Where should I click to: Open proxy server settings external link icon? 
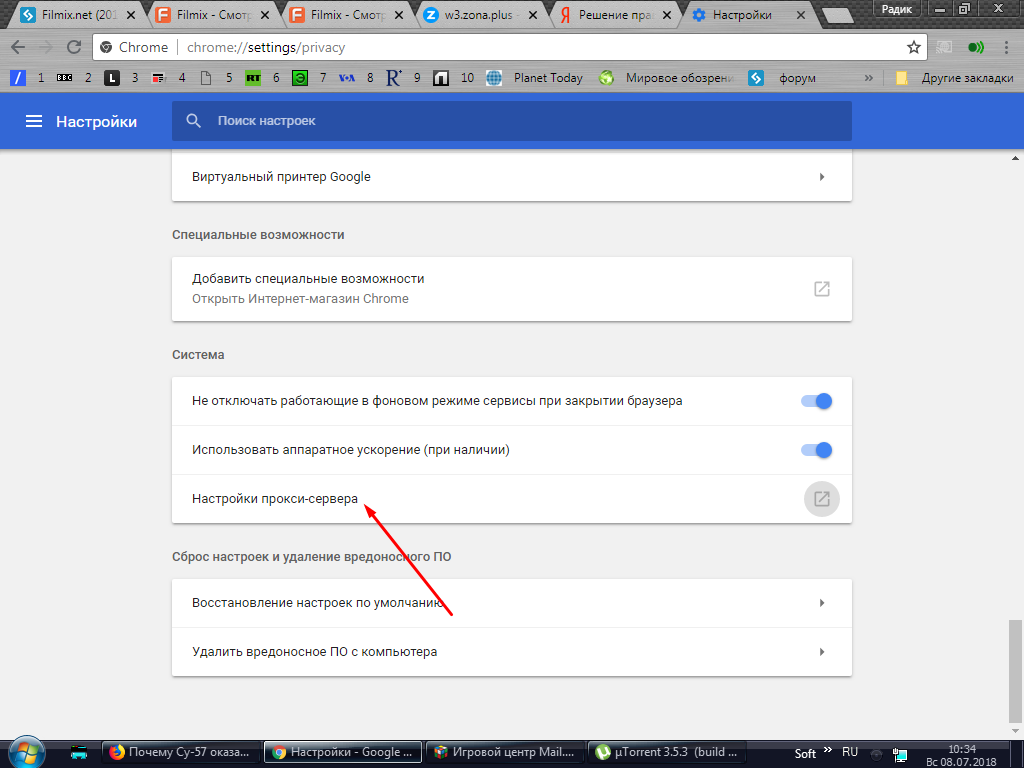(821, 499)
